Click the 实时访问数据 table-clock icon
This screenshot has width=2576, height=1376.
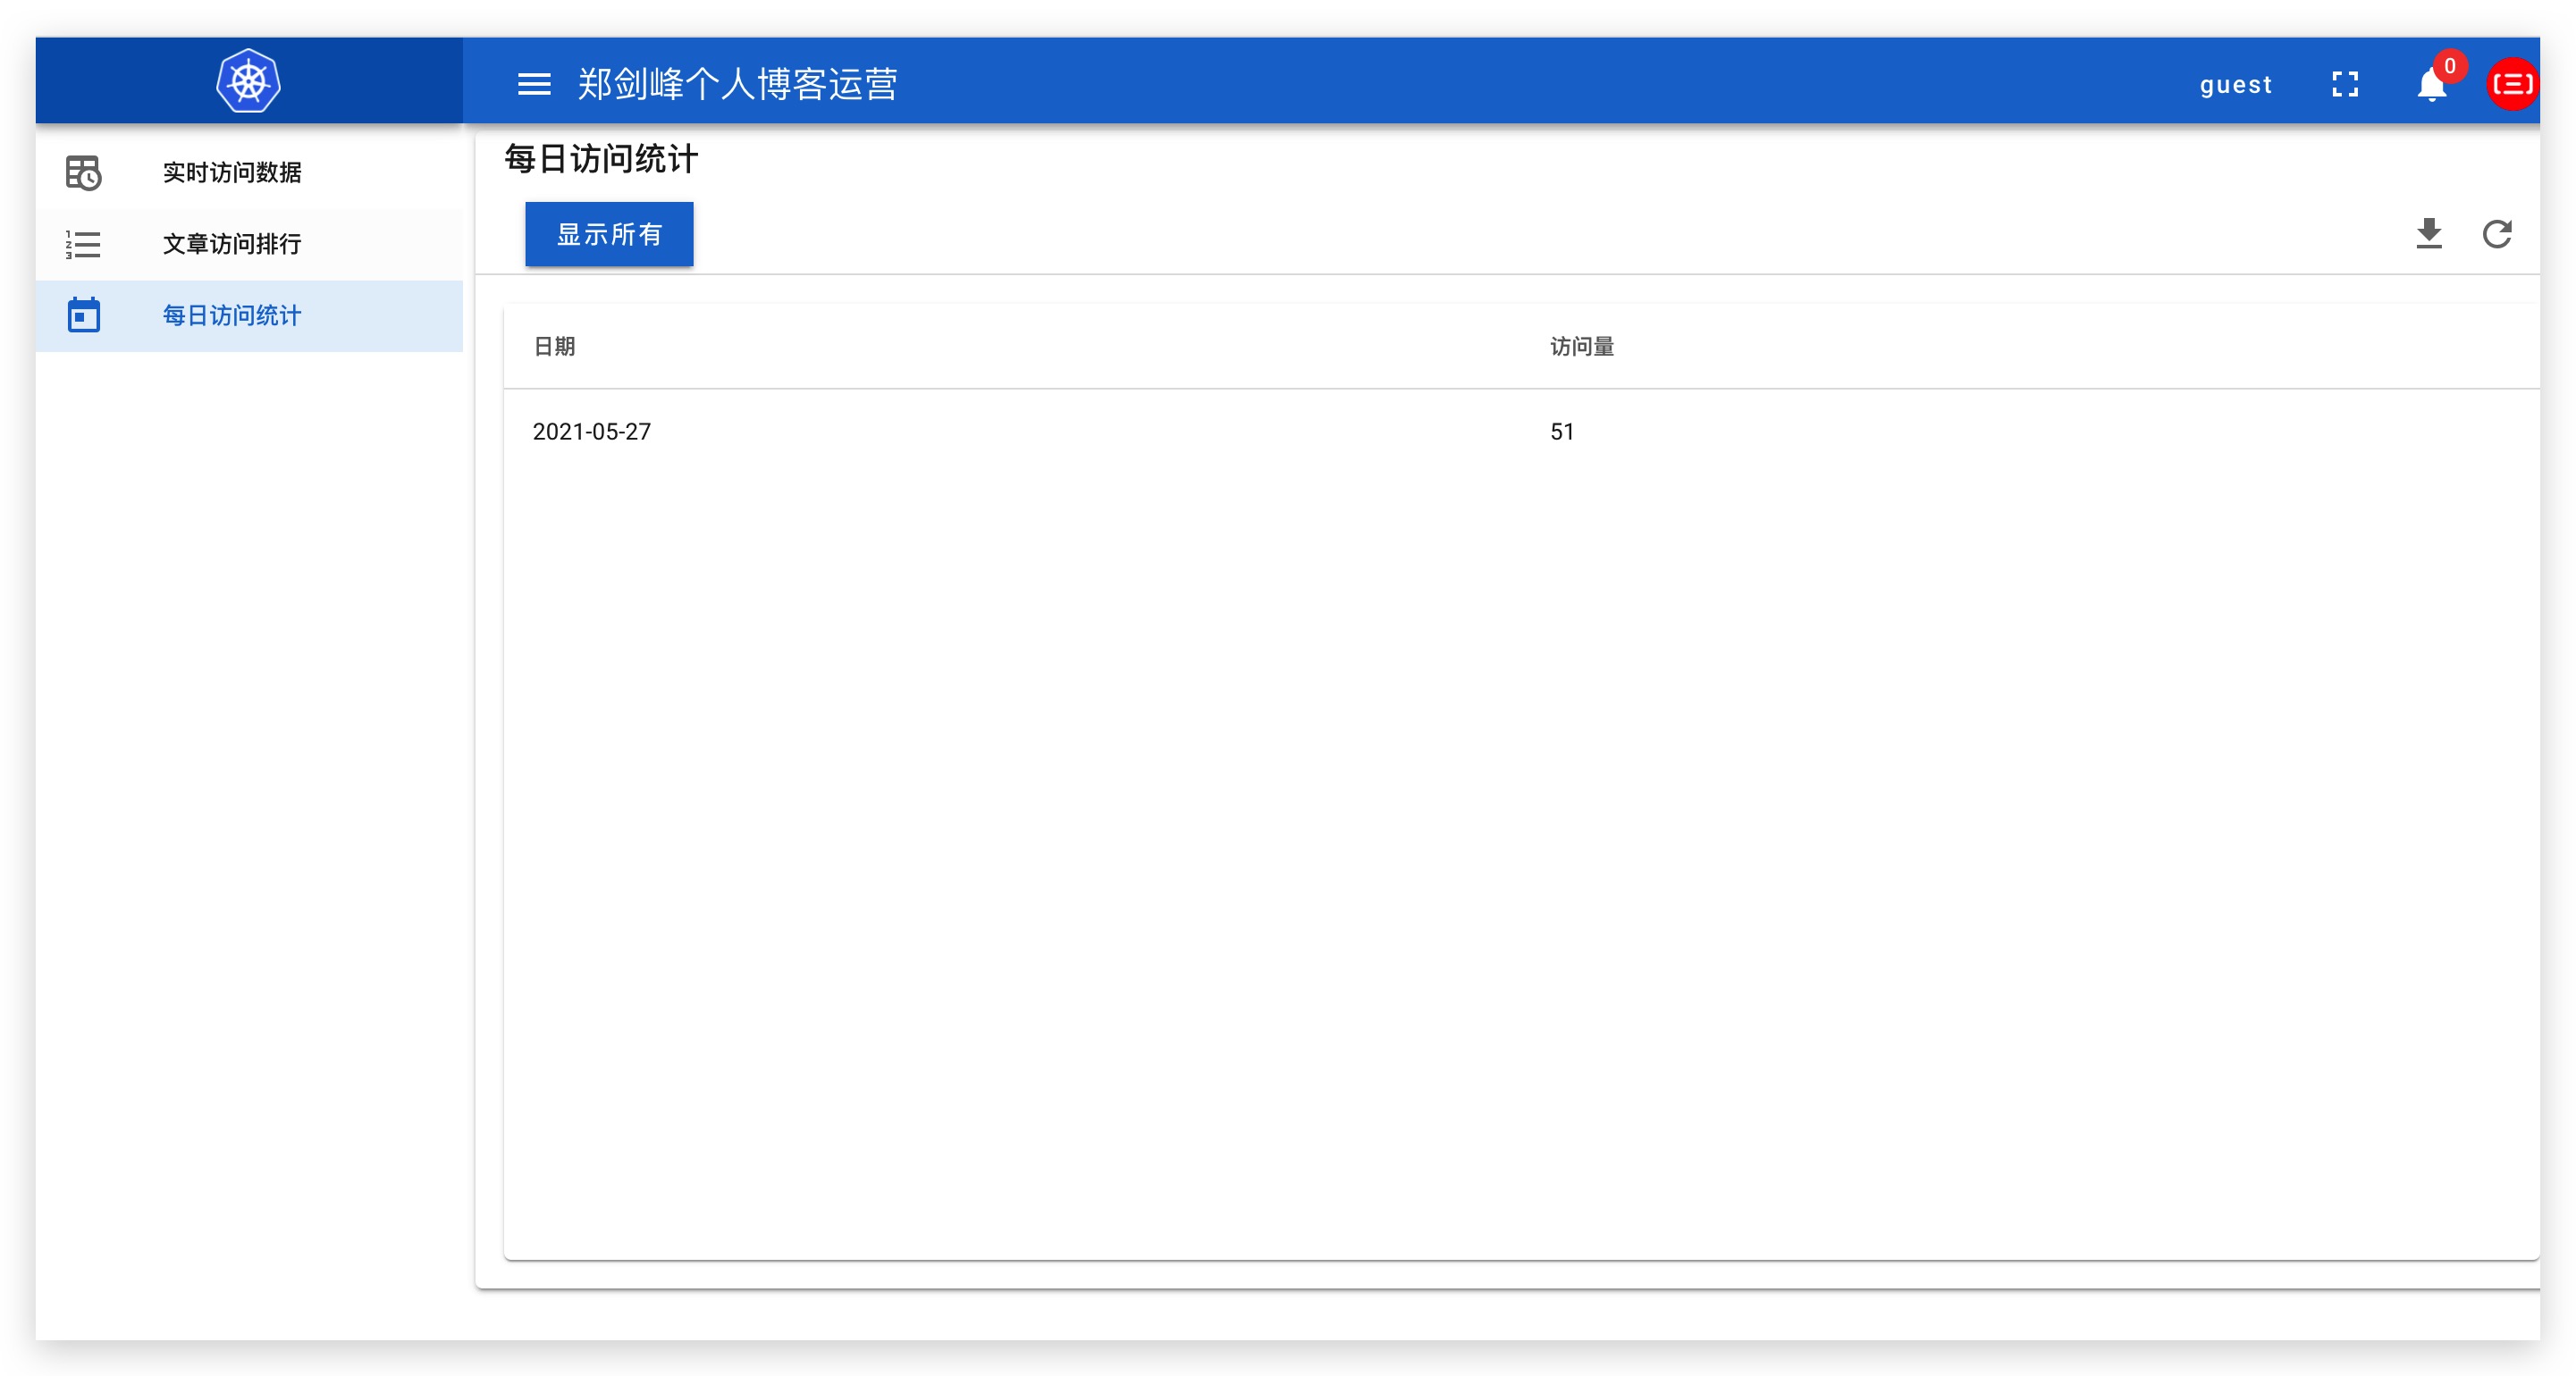pyautogui.click(x=83, y=173)
